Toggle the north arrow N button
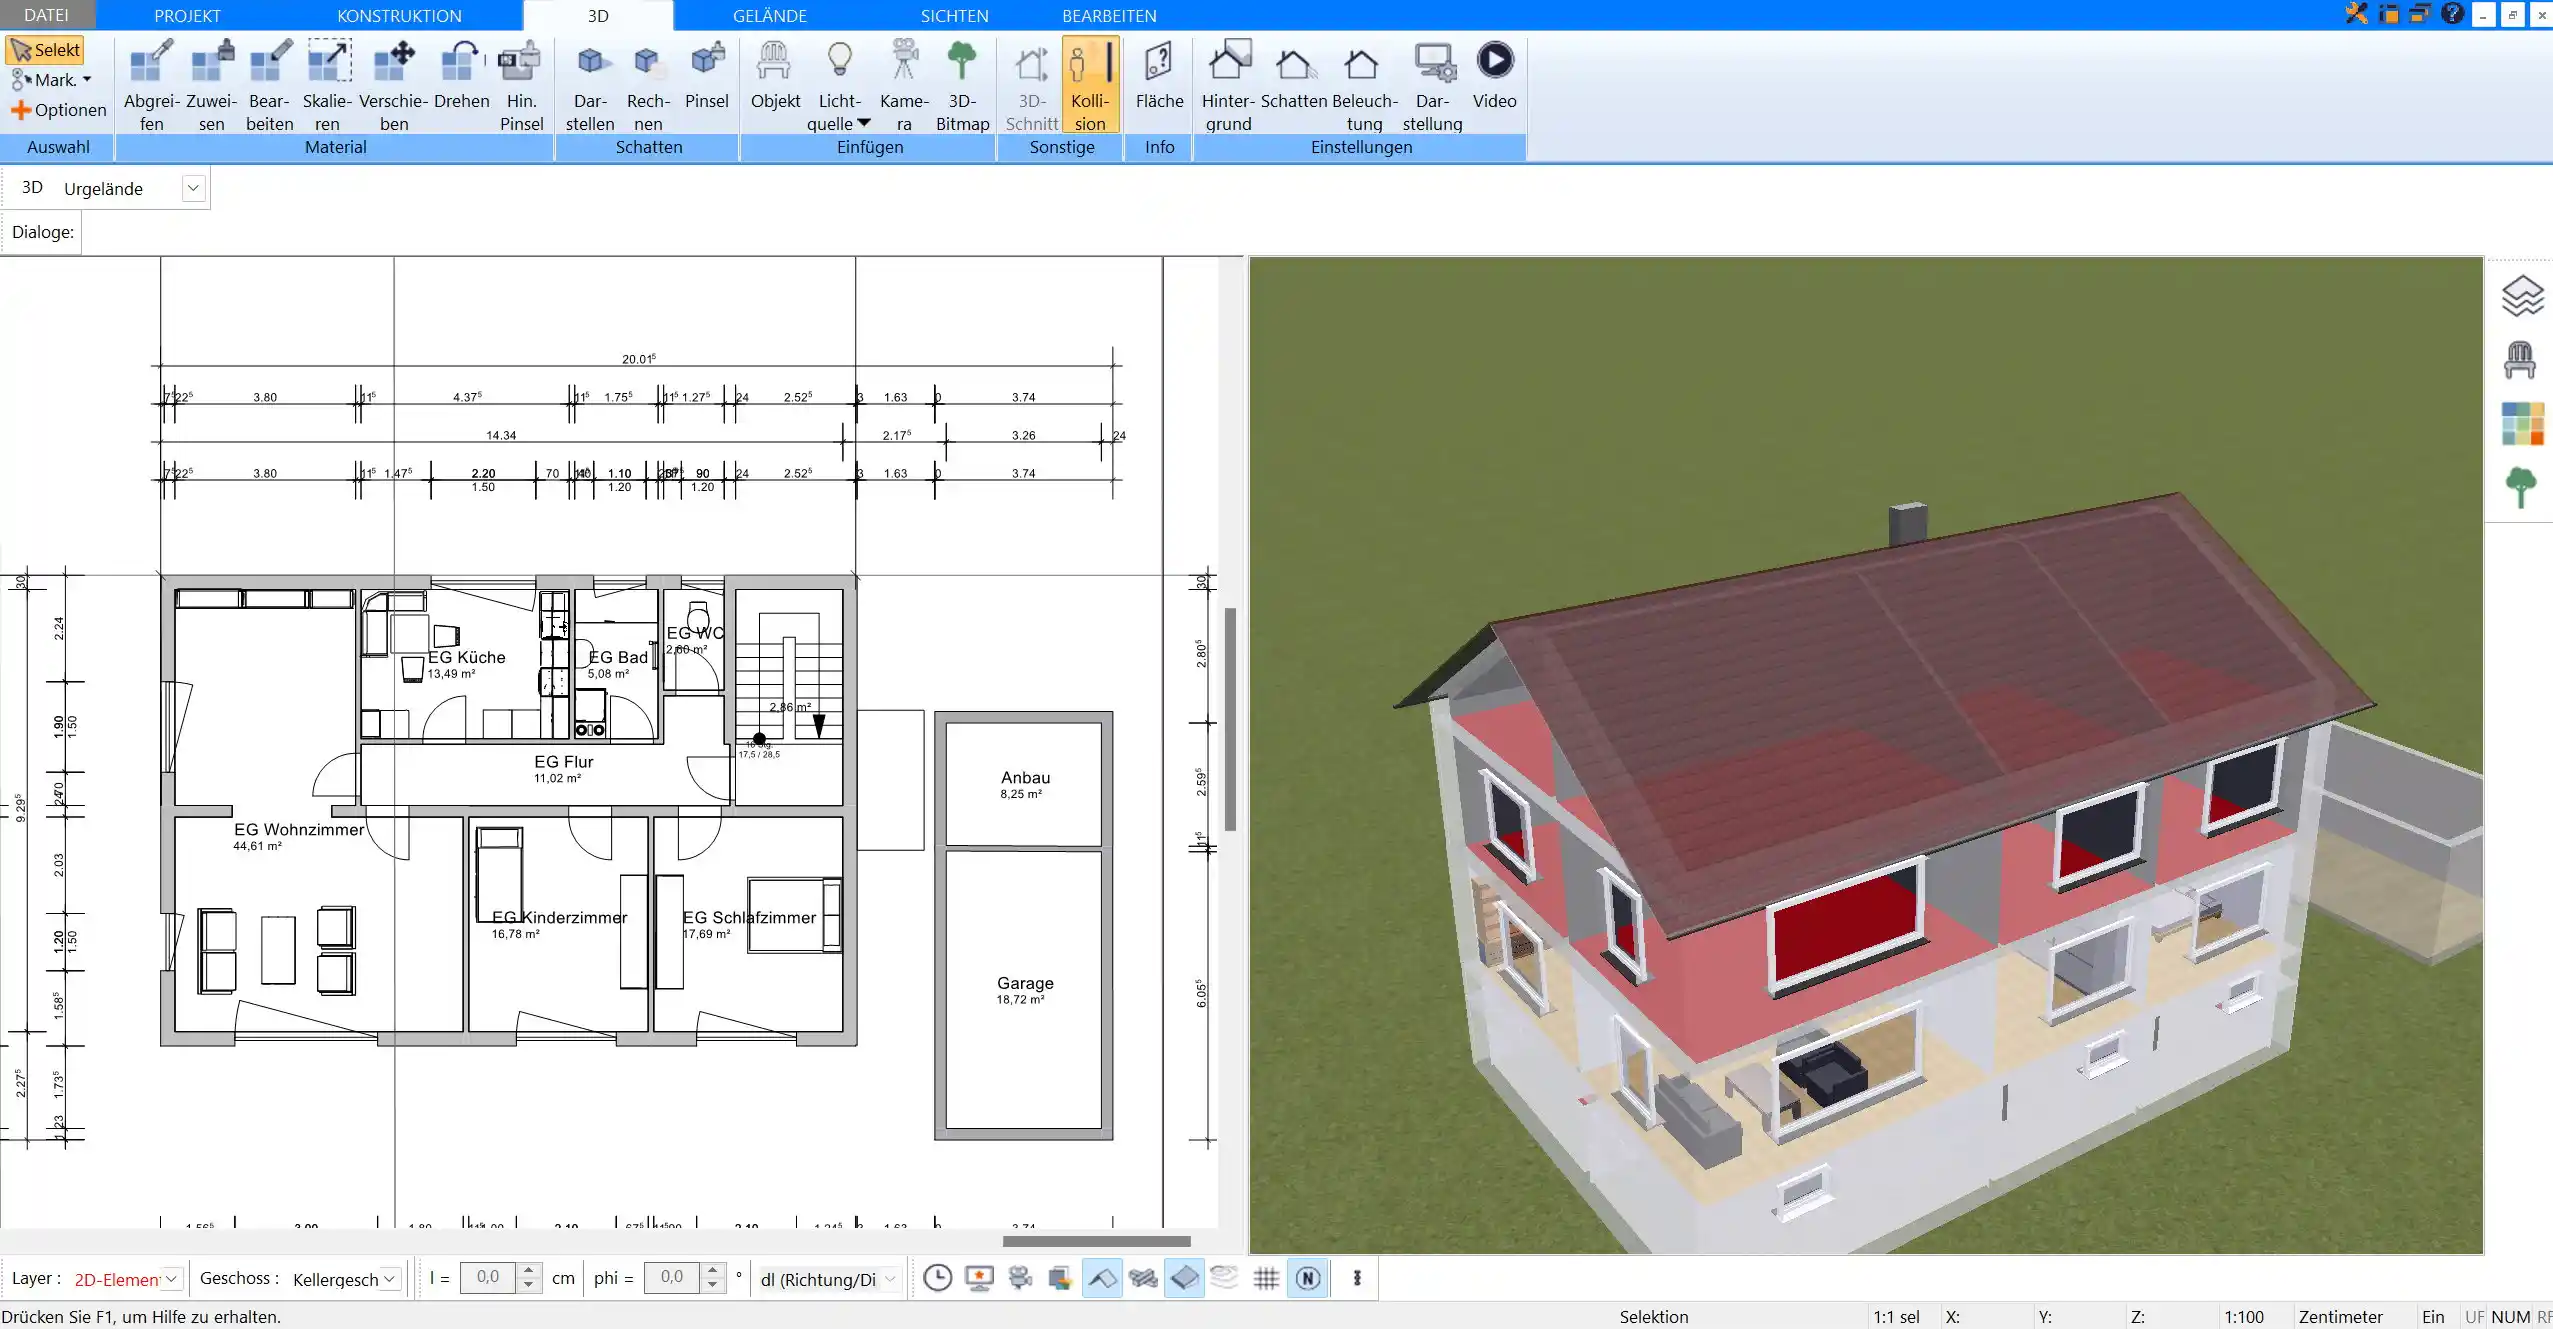This screenshot has height=1329, width=2553. point(1308,1278)
